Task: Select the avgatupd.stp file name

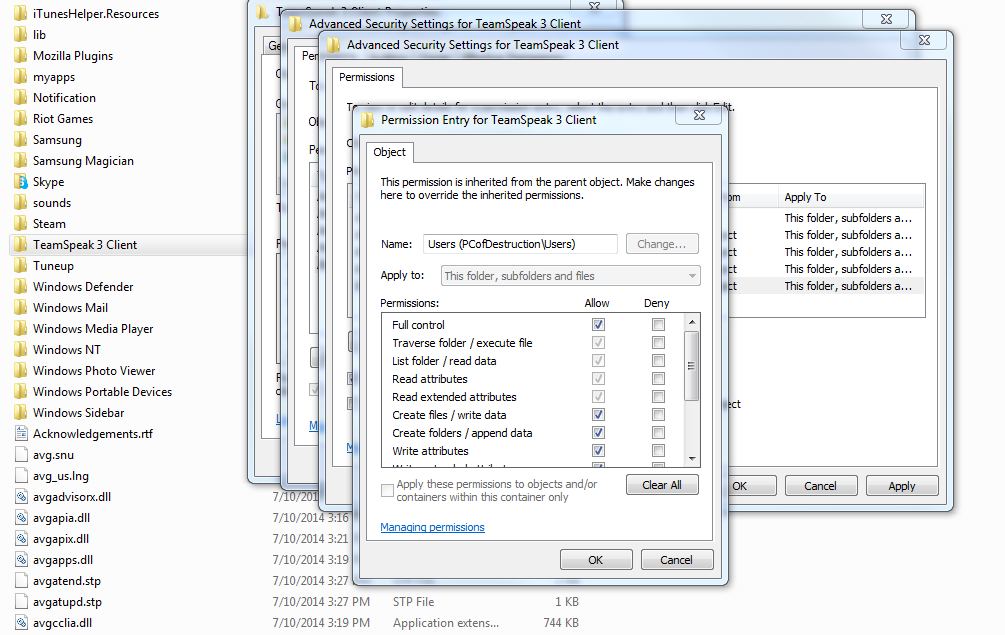Action: point(67,602)
